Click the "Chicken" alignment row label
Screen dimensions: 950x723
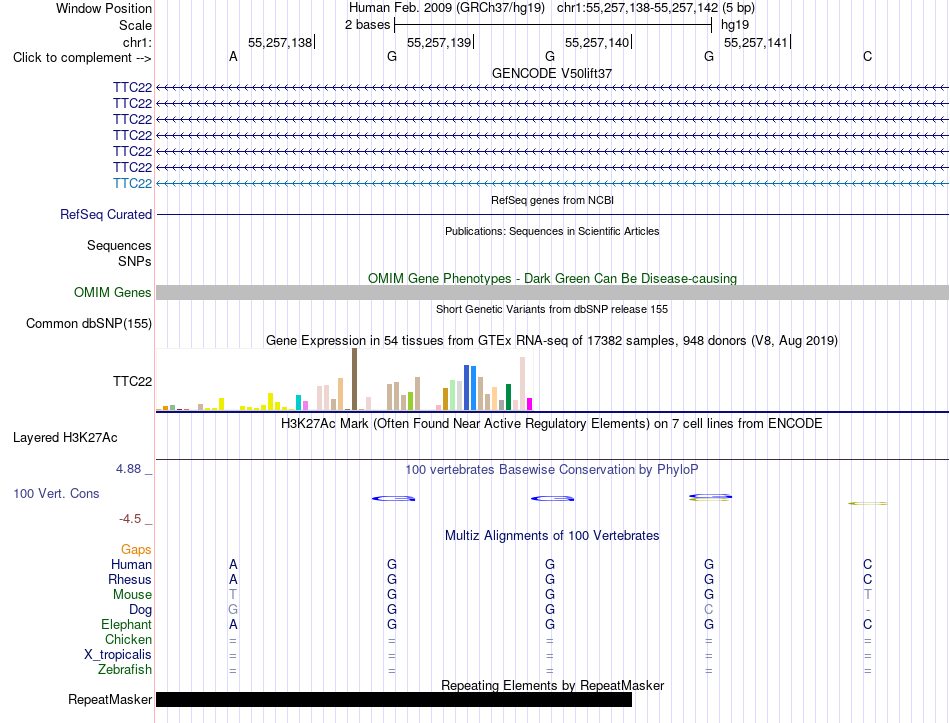(128, 639)
